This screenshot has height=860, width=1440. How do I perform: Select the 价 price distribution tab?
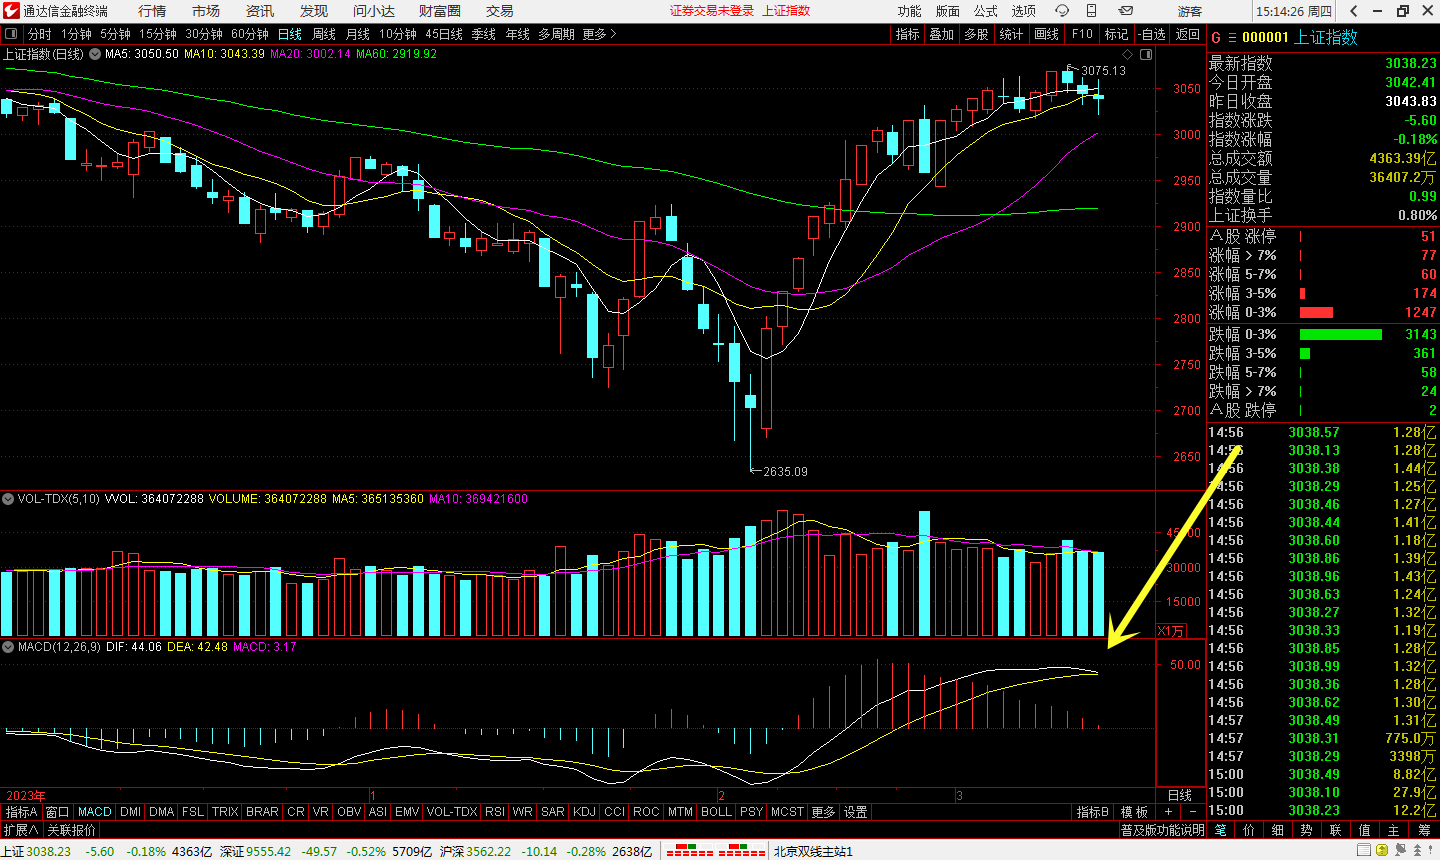pos(1249,830)
